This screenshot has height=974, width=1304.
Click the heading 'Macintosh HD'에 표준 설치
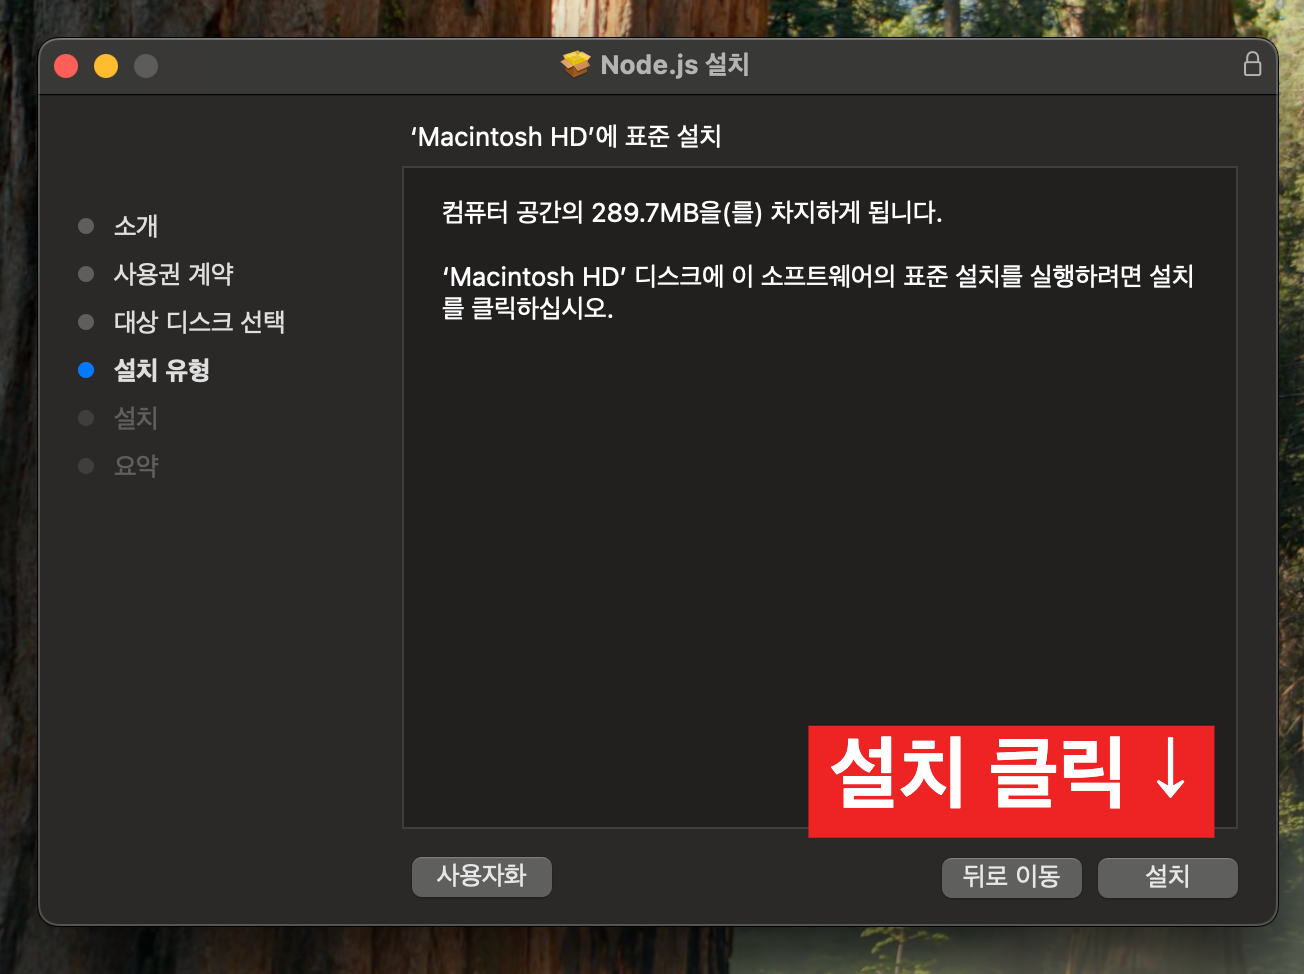tap(566, 137)
